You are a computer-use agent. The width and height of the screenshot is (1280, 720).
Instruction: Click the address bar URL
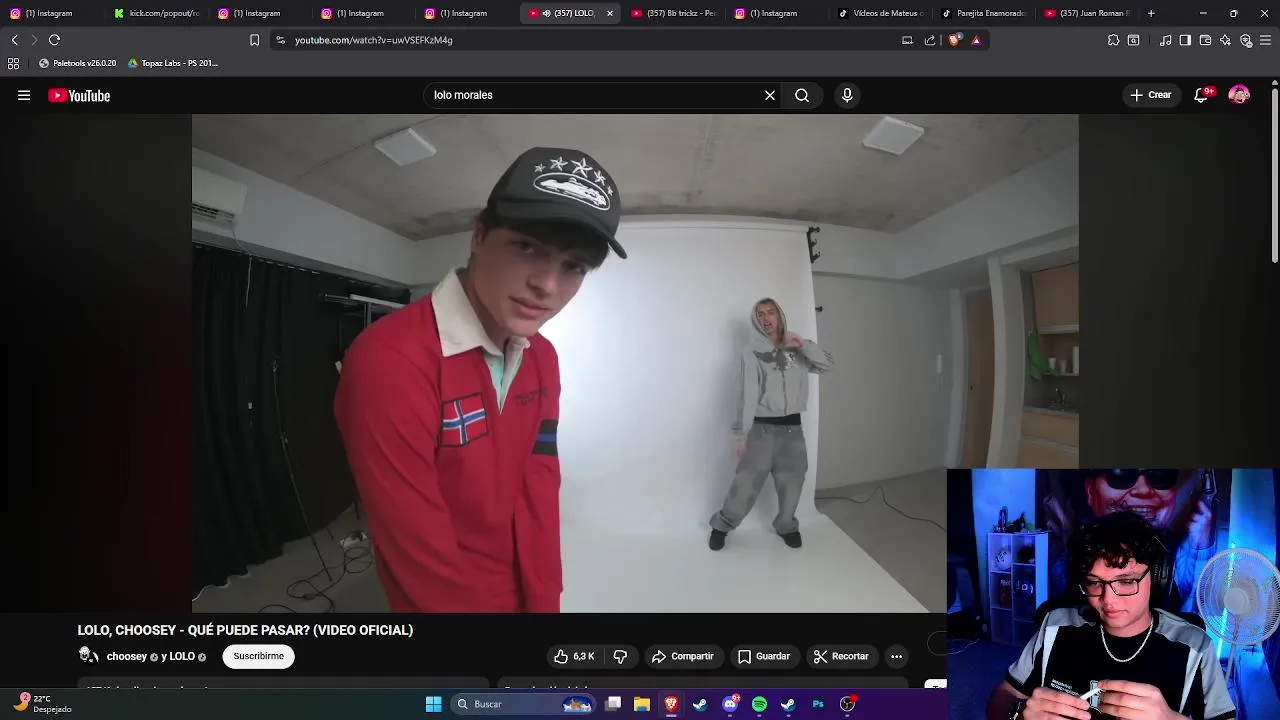click(374, 40)
